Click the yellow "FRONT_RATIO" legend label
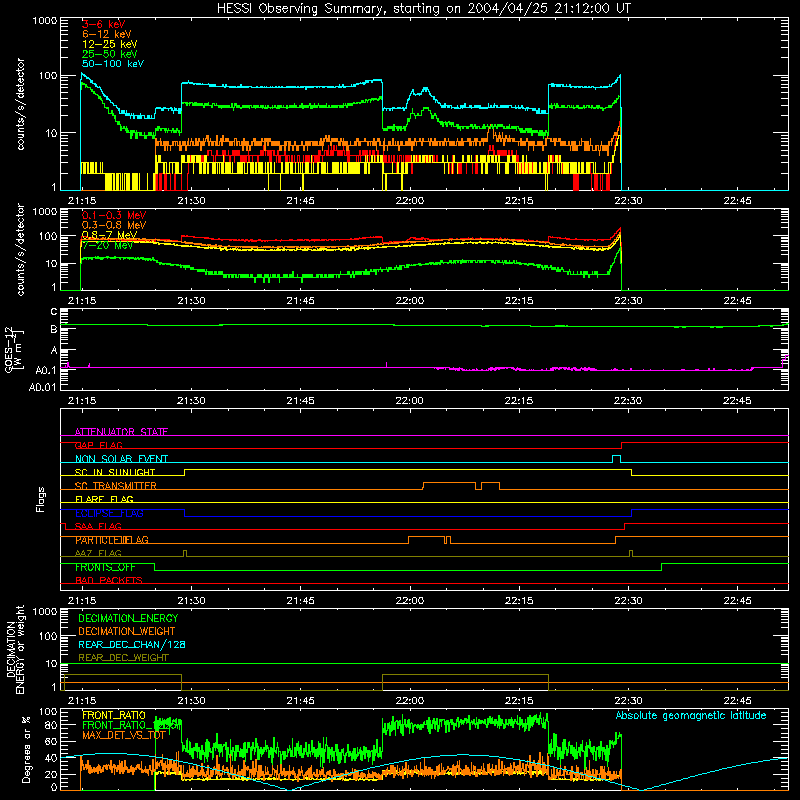Viewport: 800px width, 800px height. (114, 715)
